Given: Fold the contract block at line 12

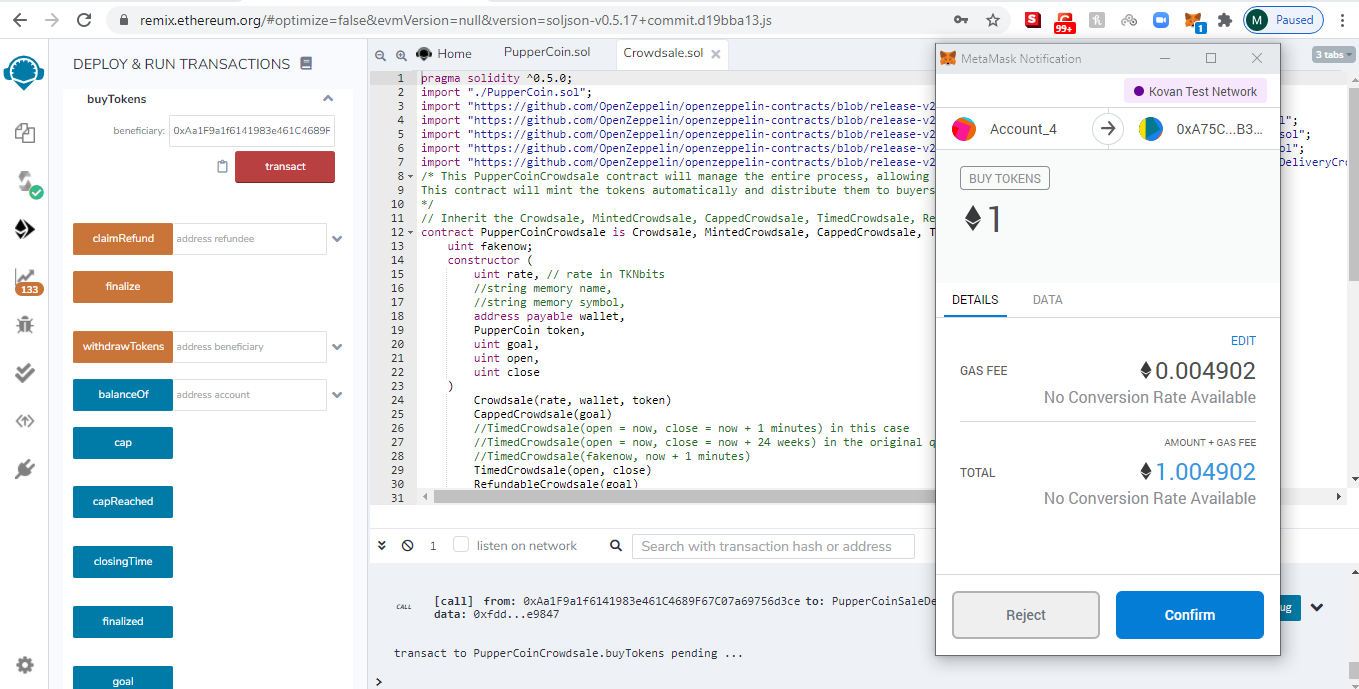Looking at the screenshot, I should pos(411,232).
